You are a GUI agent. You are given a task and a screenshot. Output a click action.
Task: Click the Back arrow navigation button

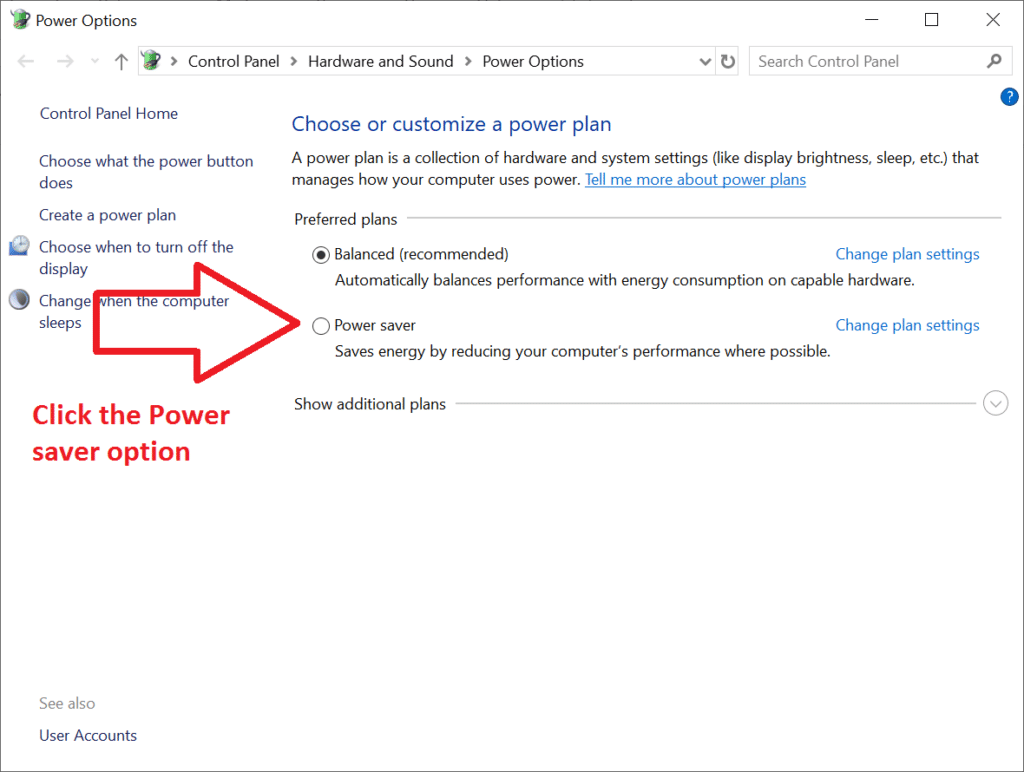coord(27,62)
